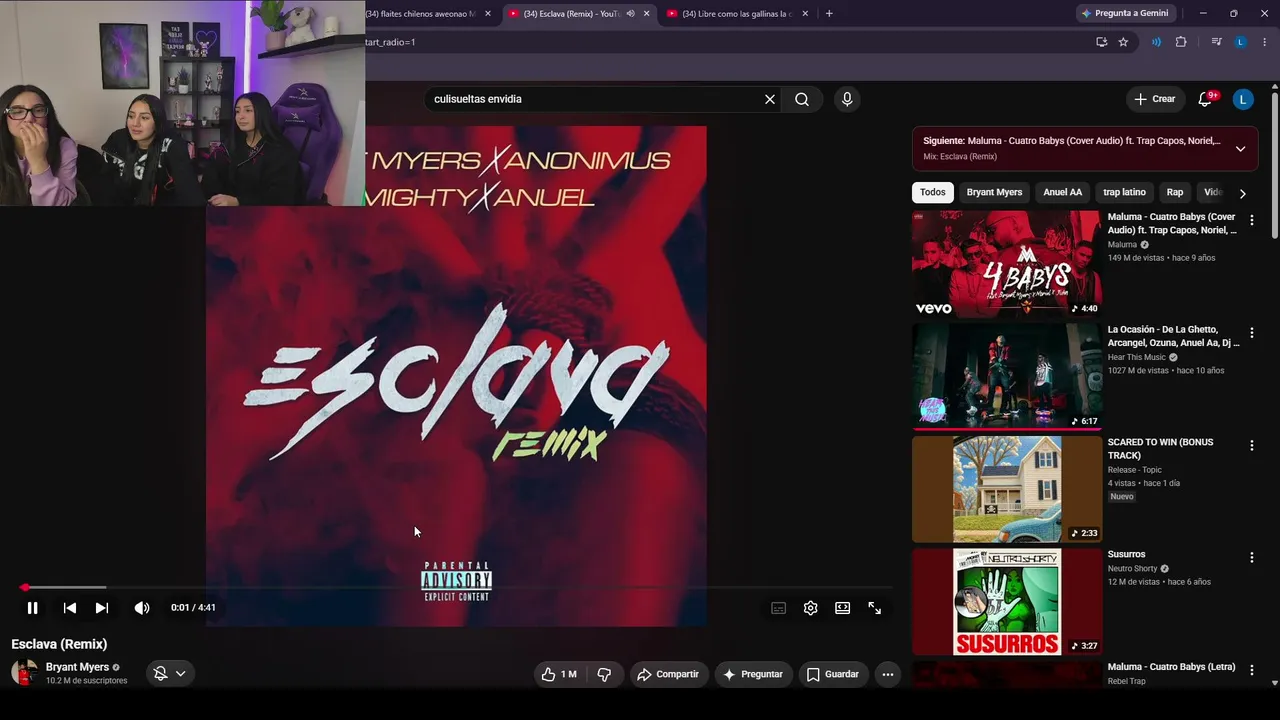Viewport: 1280px width, 720px height.
Task: Click the blue sound extension icon in toolbar
Action: pyautogui.click(x=1156, y=42)
